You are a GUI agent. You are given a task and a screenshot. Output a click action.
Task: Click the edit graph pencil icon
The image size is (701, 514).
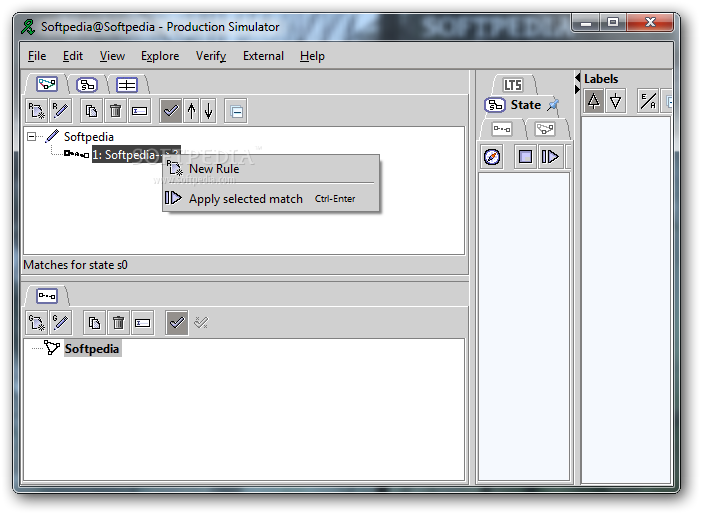pos(60,322)
